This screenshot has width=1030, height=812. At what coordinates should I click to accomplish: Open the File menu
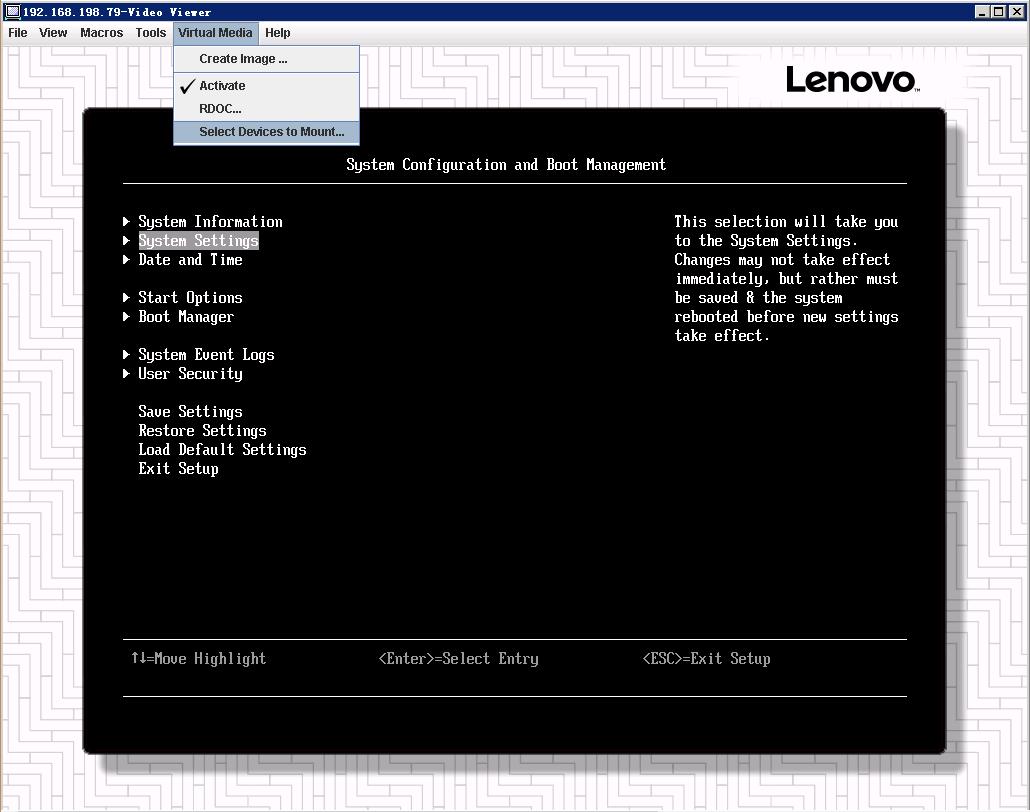click(18, 33)
